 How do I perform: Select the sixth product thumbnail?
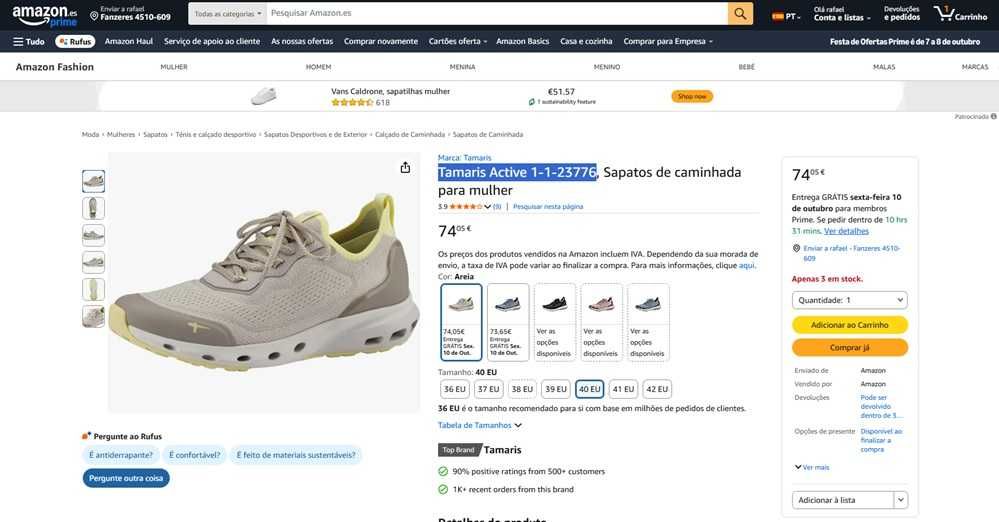click(x=93, y=316)
